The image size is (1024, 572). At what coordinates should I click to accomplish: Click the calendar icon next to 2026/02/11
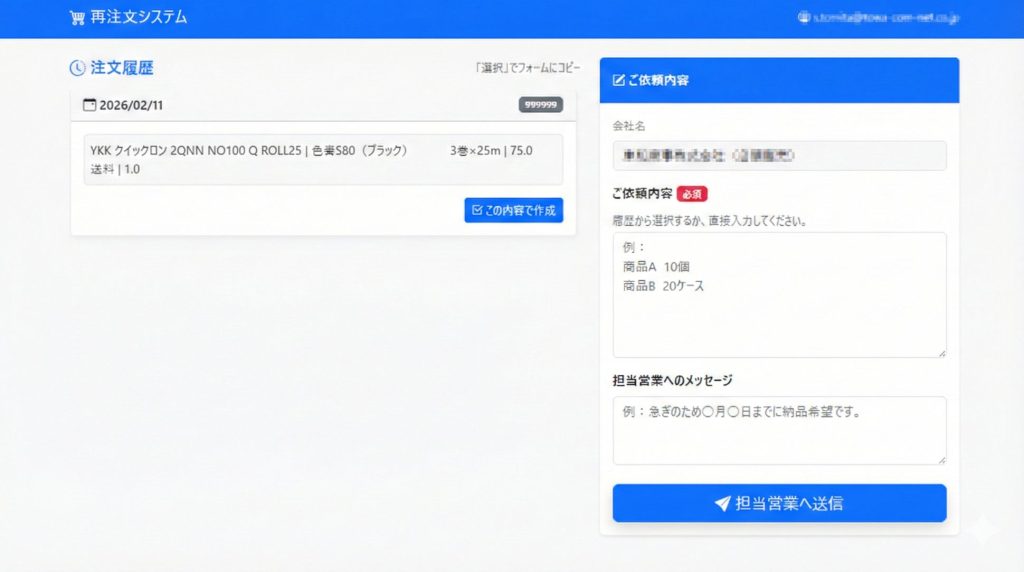click(x=89, y=105)
